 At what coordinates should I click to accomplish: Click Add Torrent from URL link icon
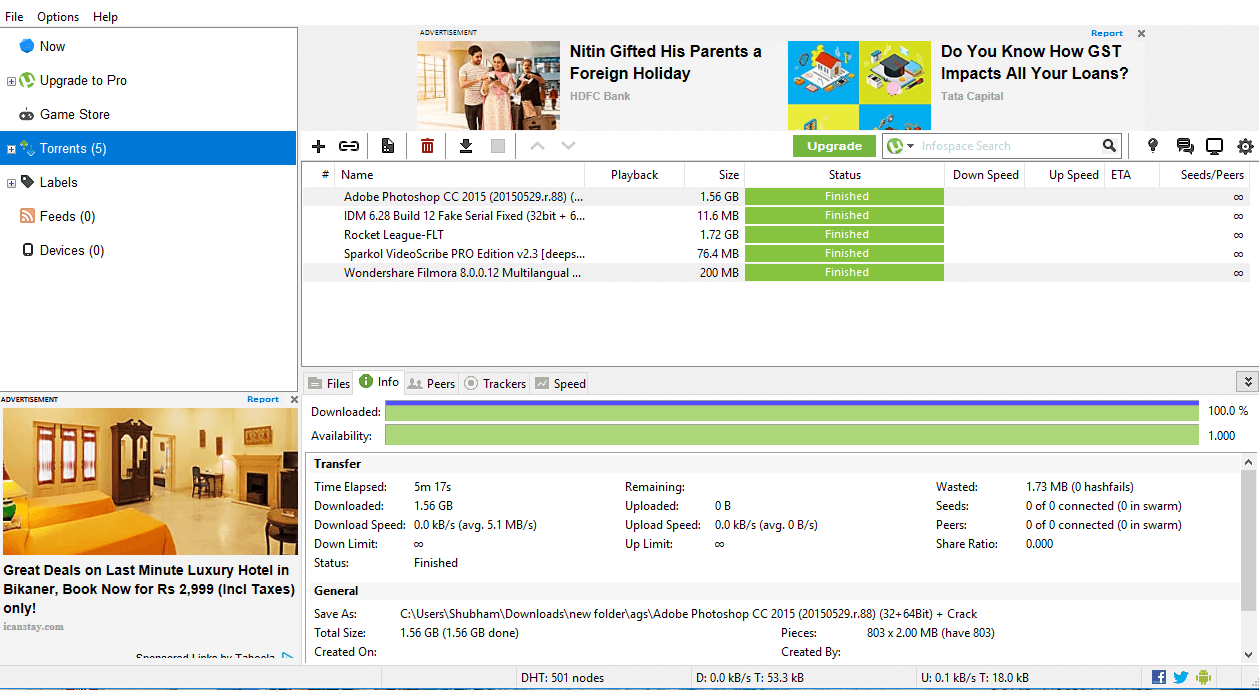[x=348, y=146]
